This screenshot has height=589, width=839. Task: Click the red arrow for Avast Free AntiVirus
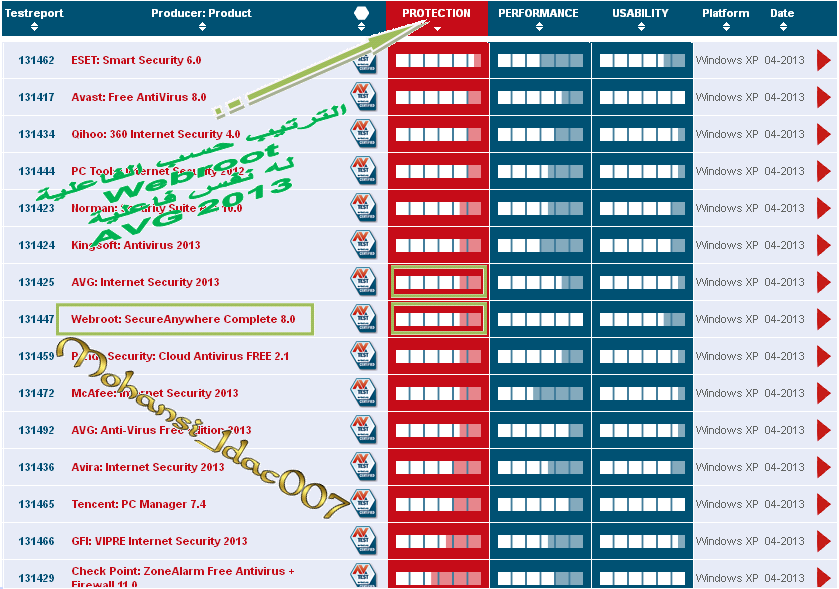point(823,97)
